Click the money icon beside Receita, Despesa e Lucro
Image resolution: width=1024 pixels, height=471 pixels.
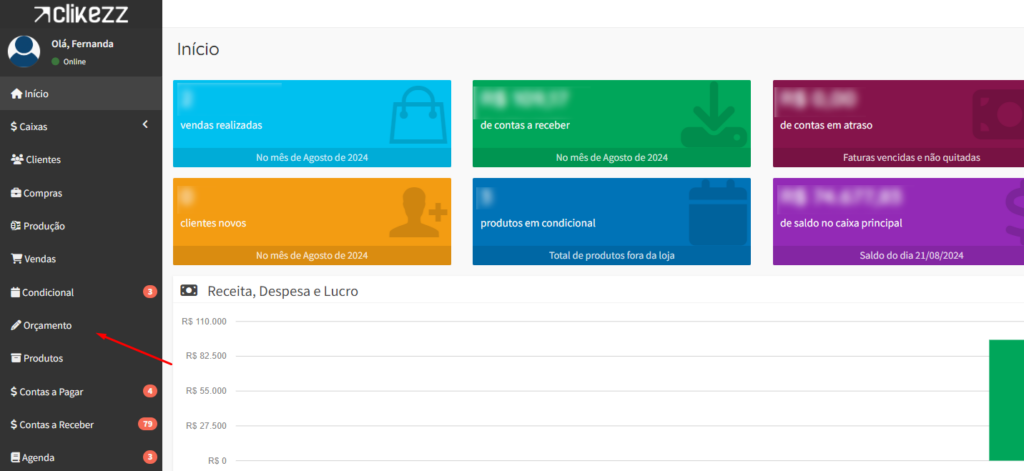[189, 291]
